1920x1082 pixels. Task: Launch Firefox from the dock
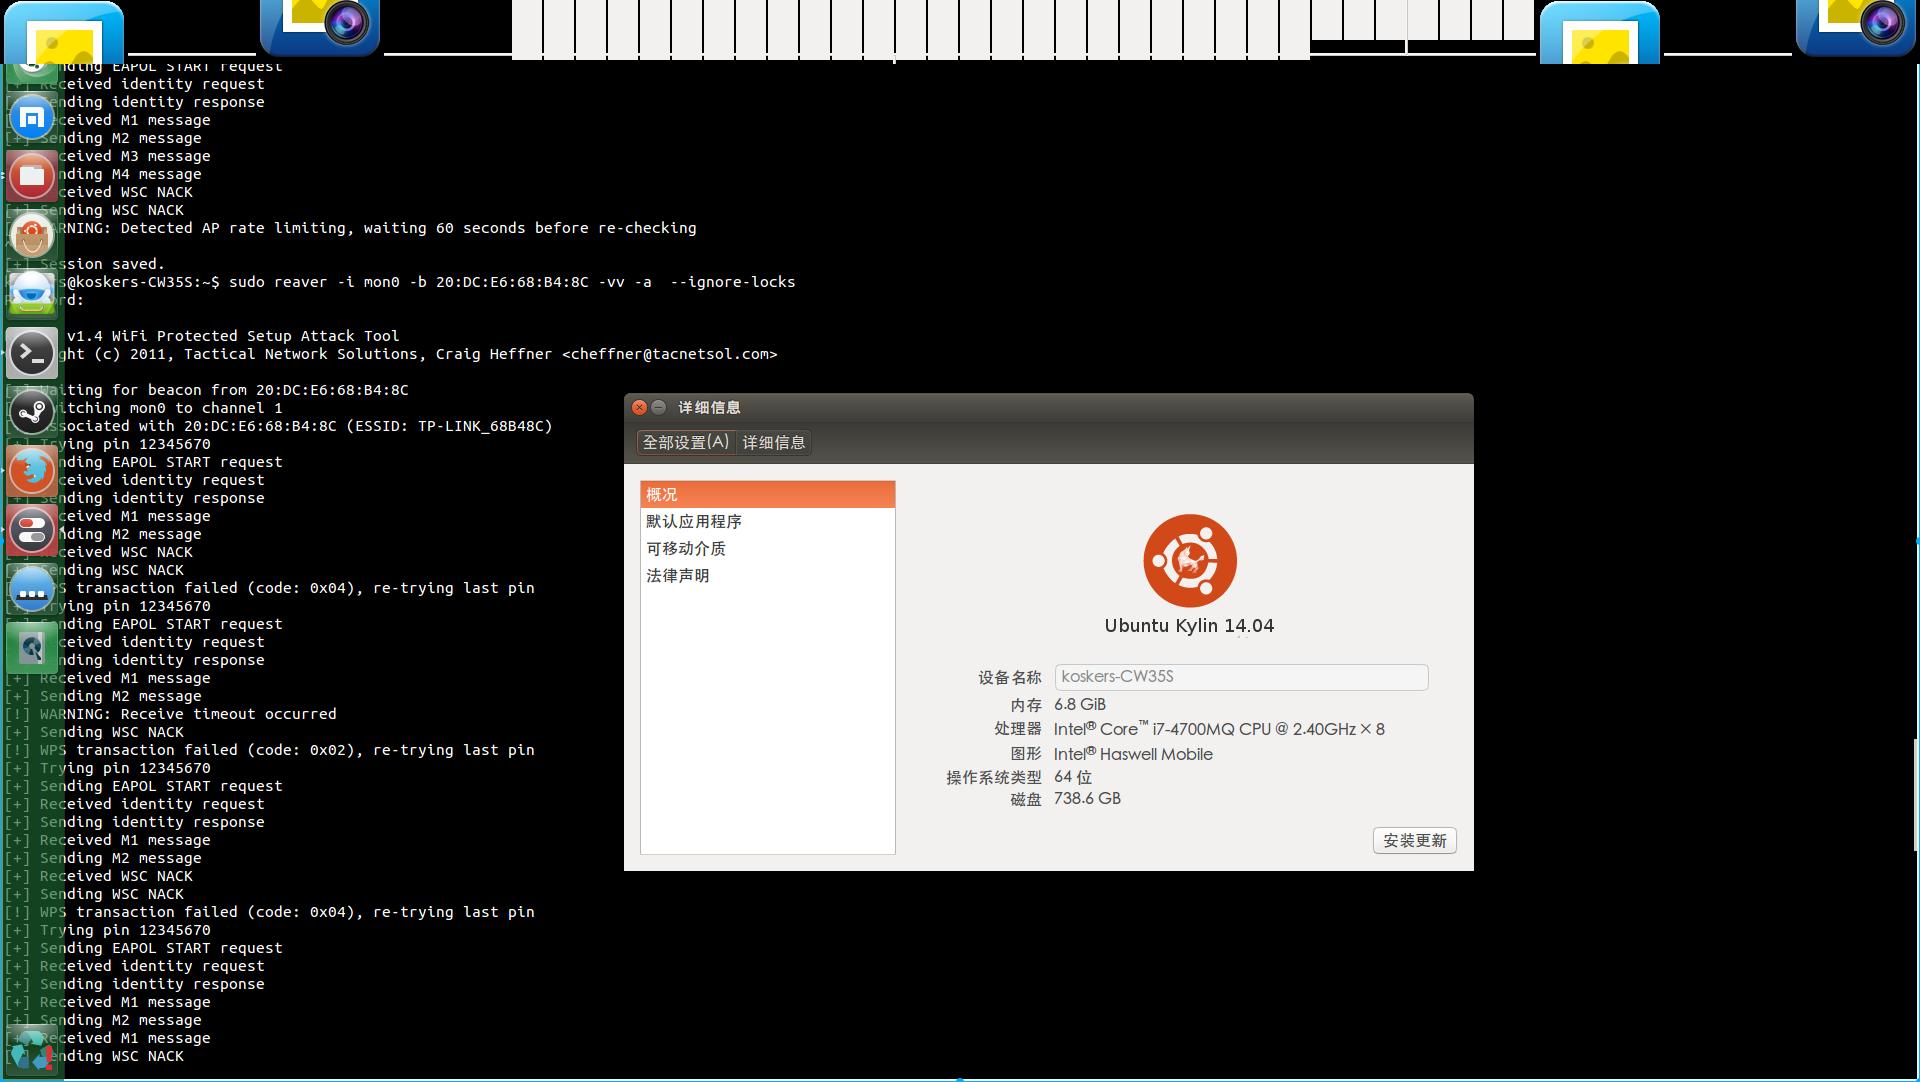31,471
